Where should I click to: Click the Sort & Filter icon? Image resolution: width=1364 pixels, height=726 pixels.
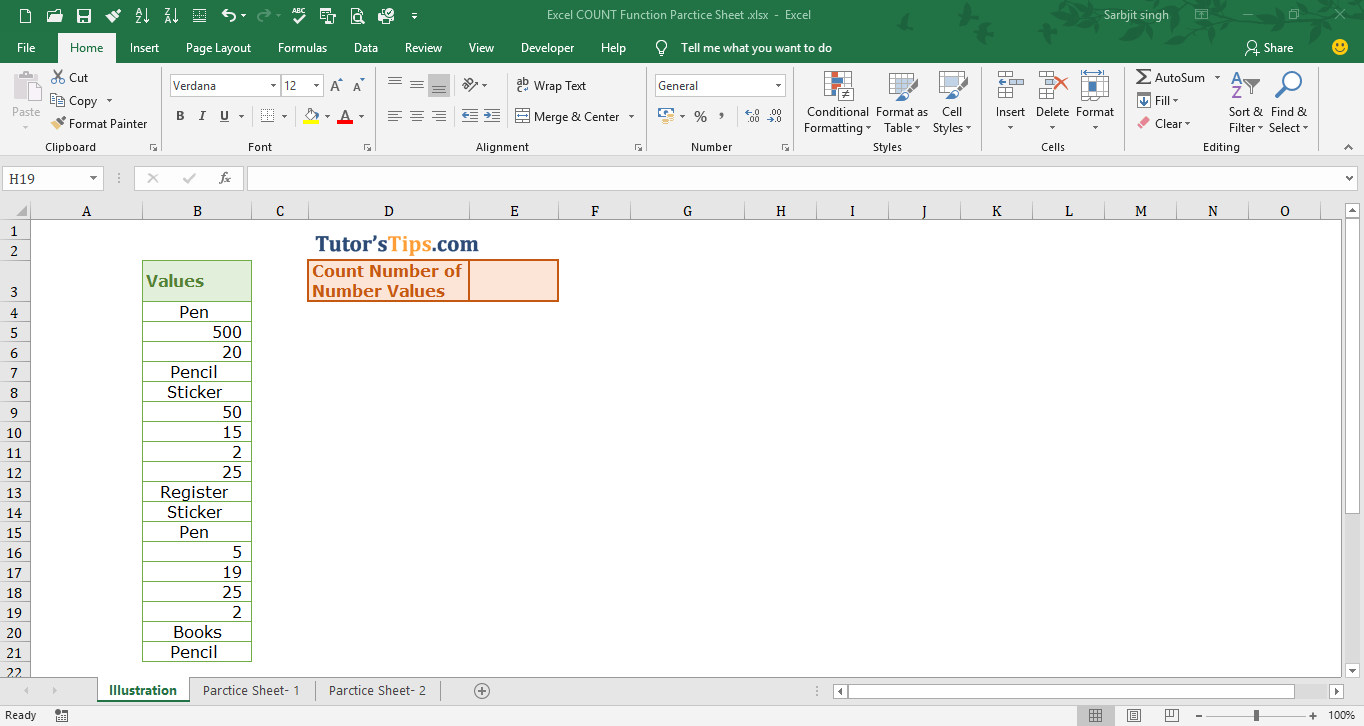1245,102
